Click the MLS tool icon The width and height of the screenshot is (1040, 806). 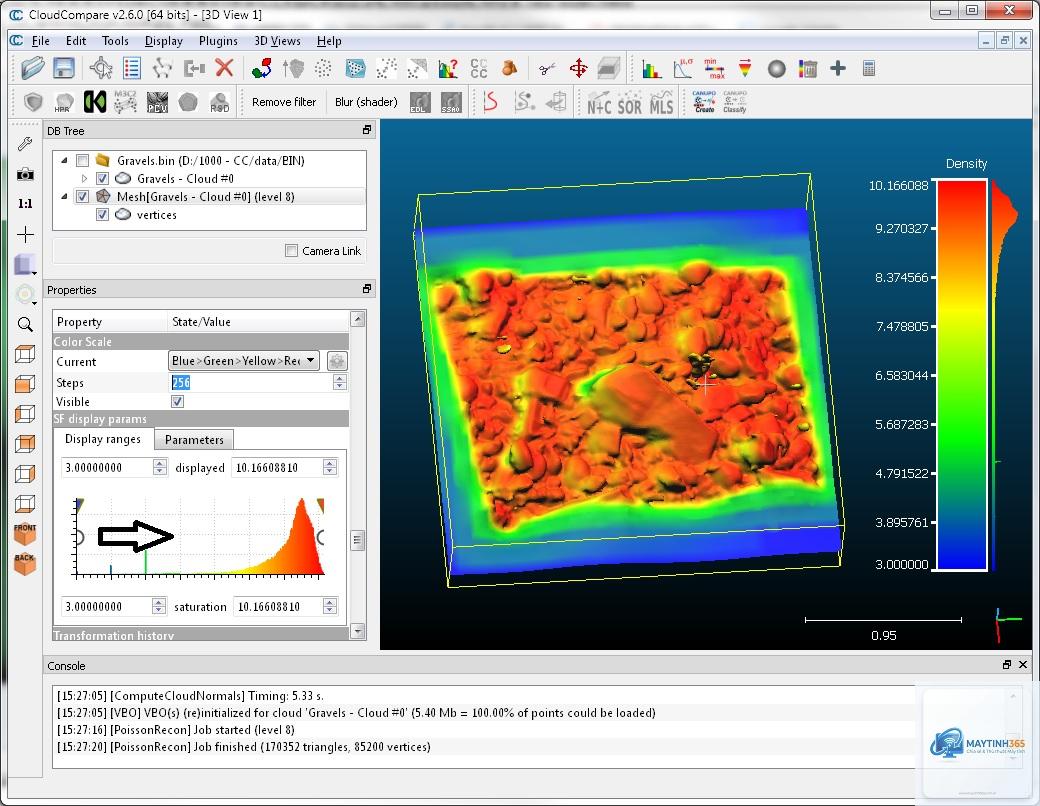(661, 103)
